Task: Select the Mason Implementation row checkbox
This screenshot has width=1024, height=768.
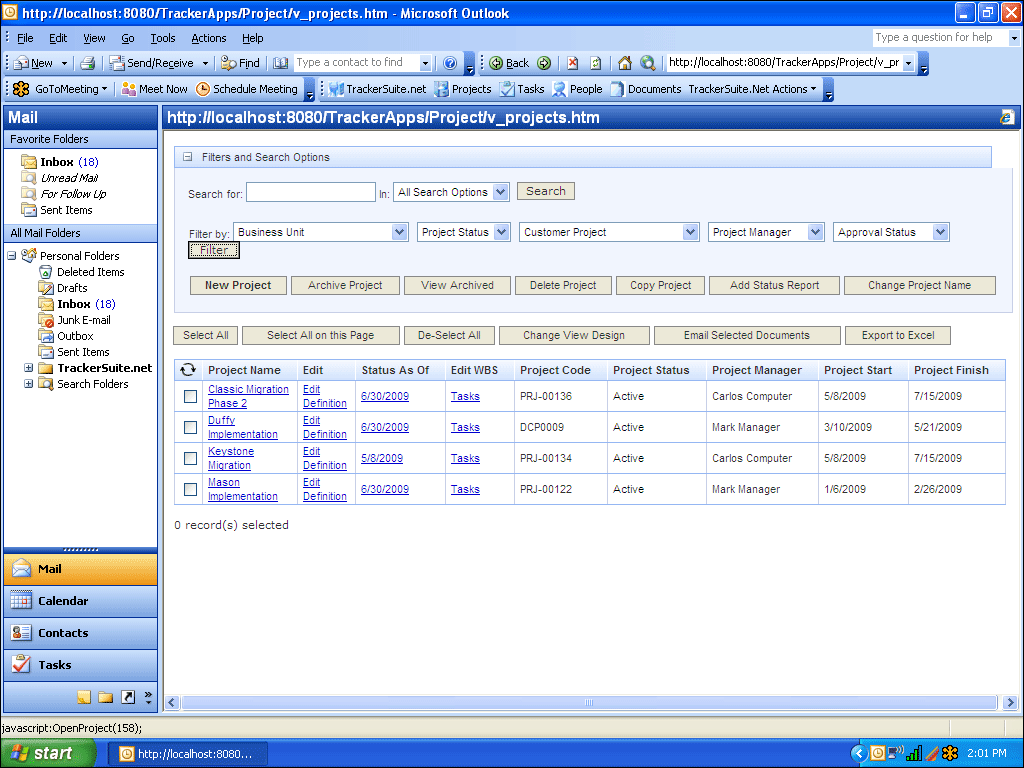Action: click(190, 490)
